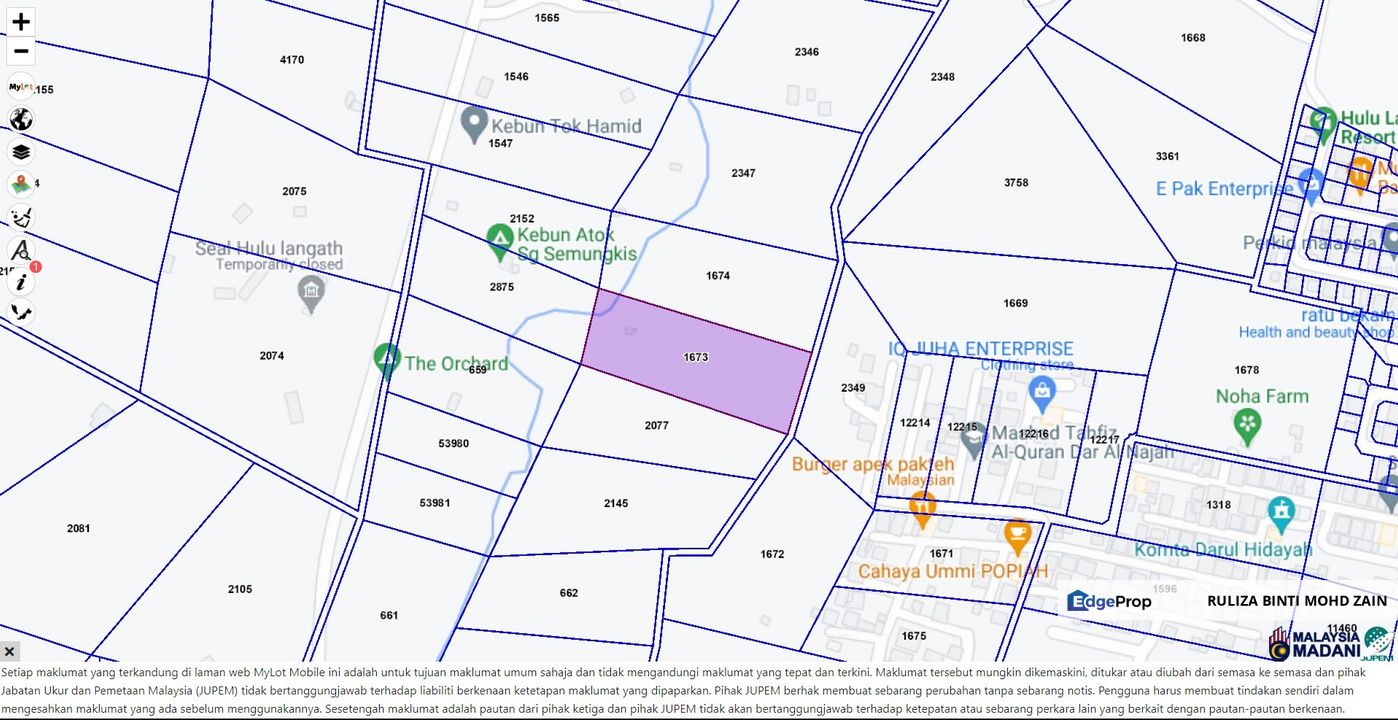Dismiss the disclaimer with X button
Image resolution: width=1398 pixels, height=720 pixels.
pyautogui.click(x=10, y=652)
